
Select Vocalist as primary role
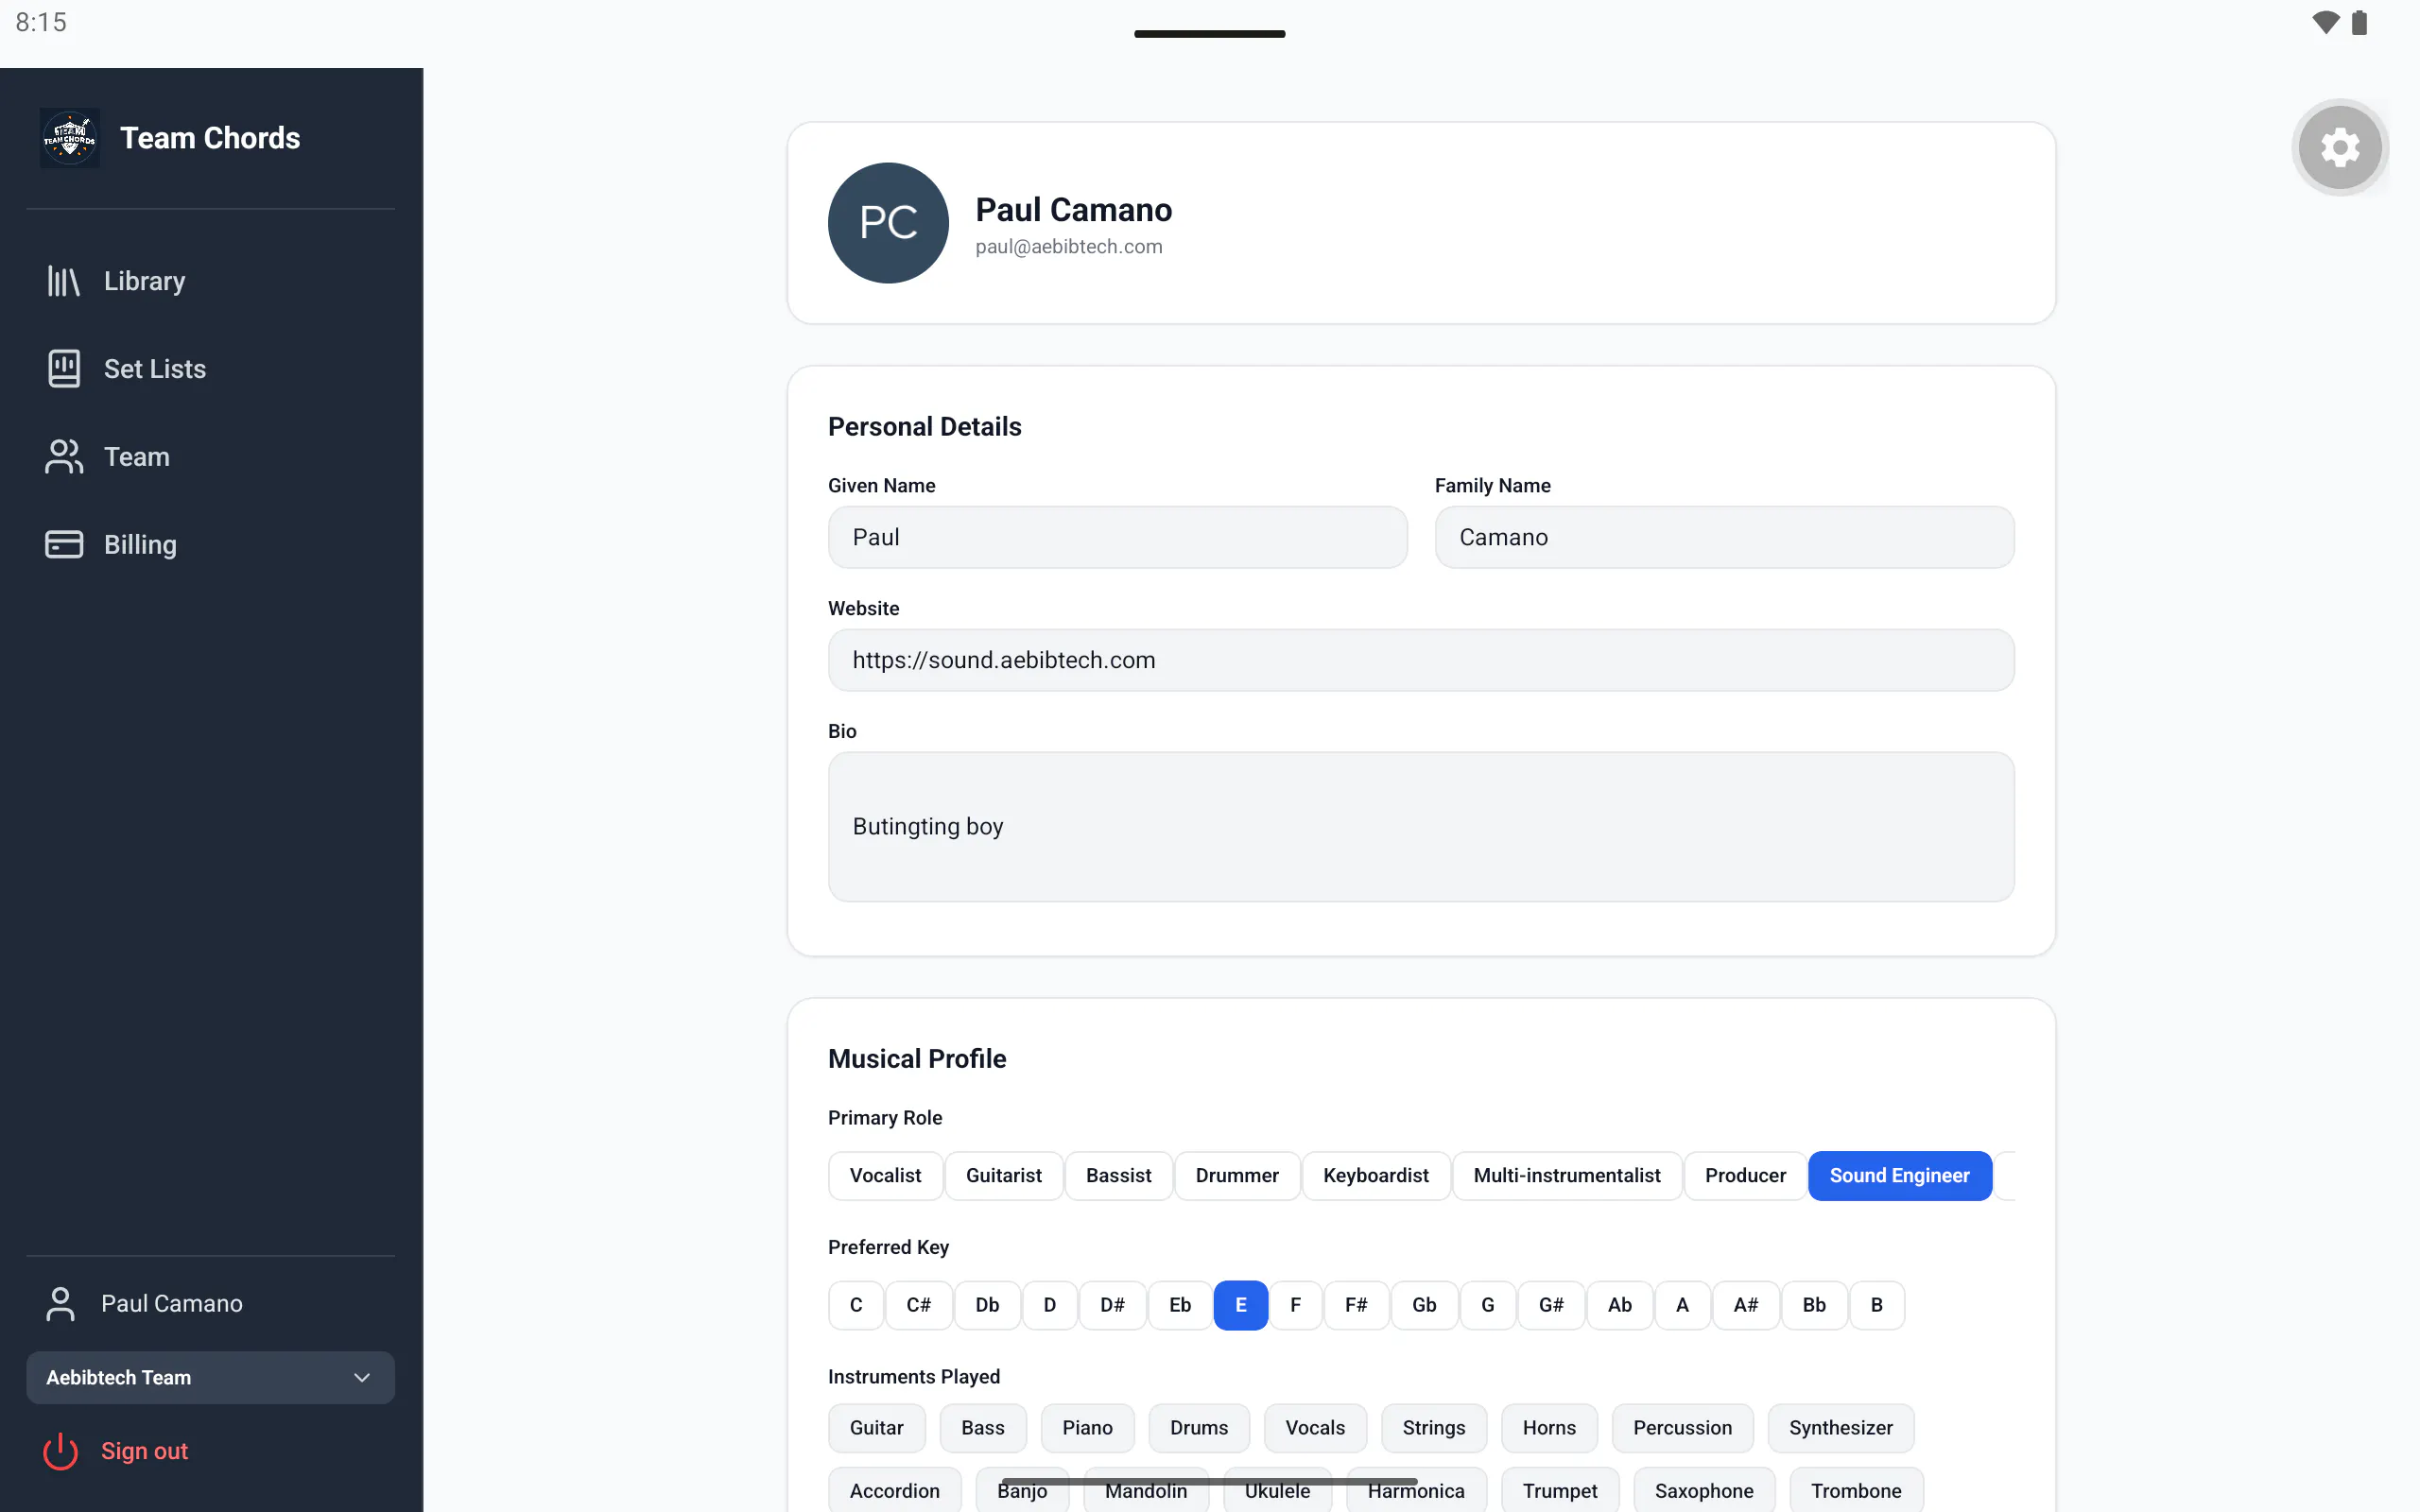pyautogui.click(x=885, y=1176)
